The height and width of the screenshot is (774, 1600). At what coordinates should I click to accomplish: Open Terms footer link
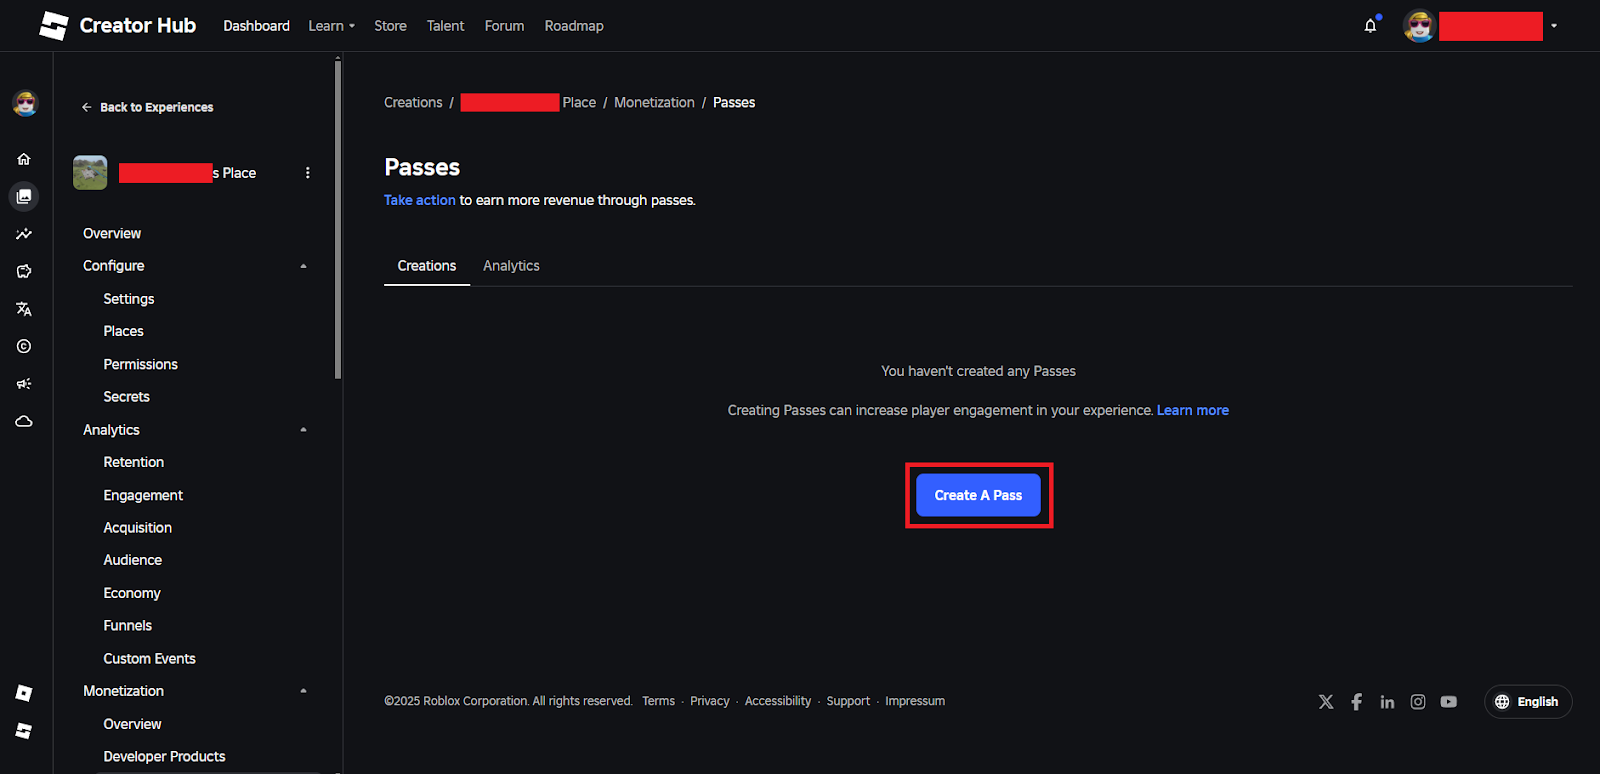(658, 701)
